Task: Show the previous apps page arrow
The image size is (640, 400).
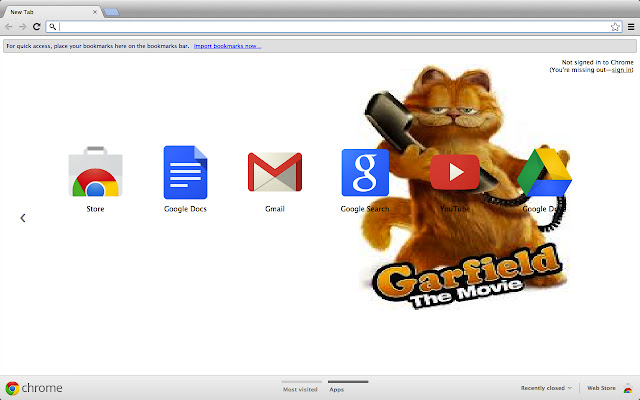Action: coord(23,218)
